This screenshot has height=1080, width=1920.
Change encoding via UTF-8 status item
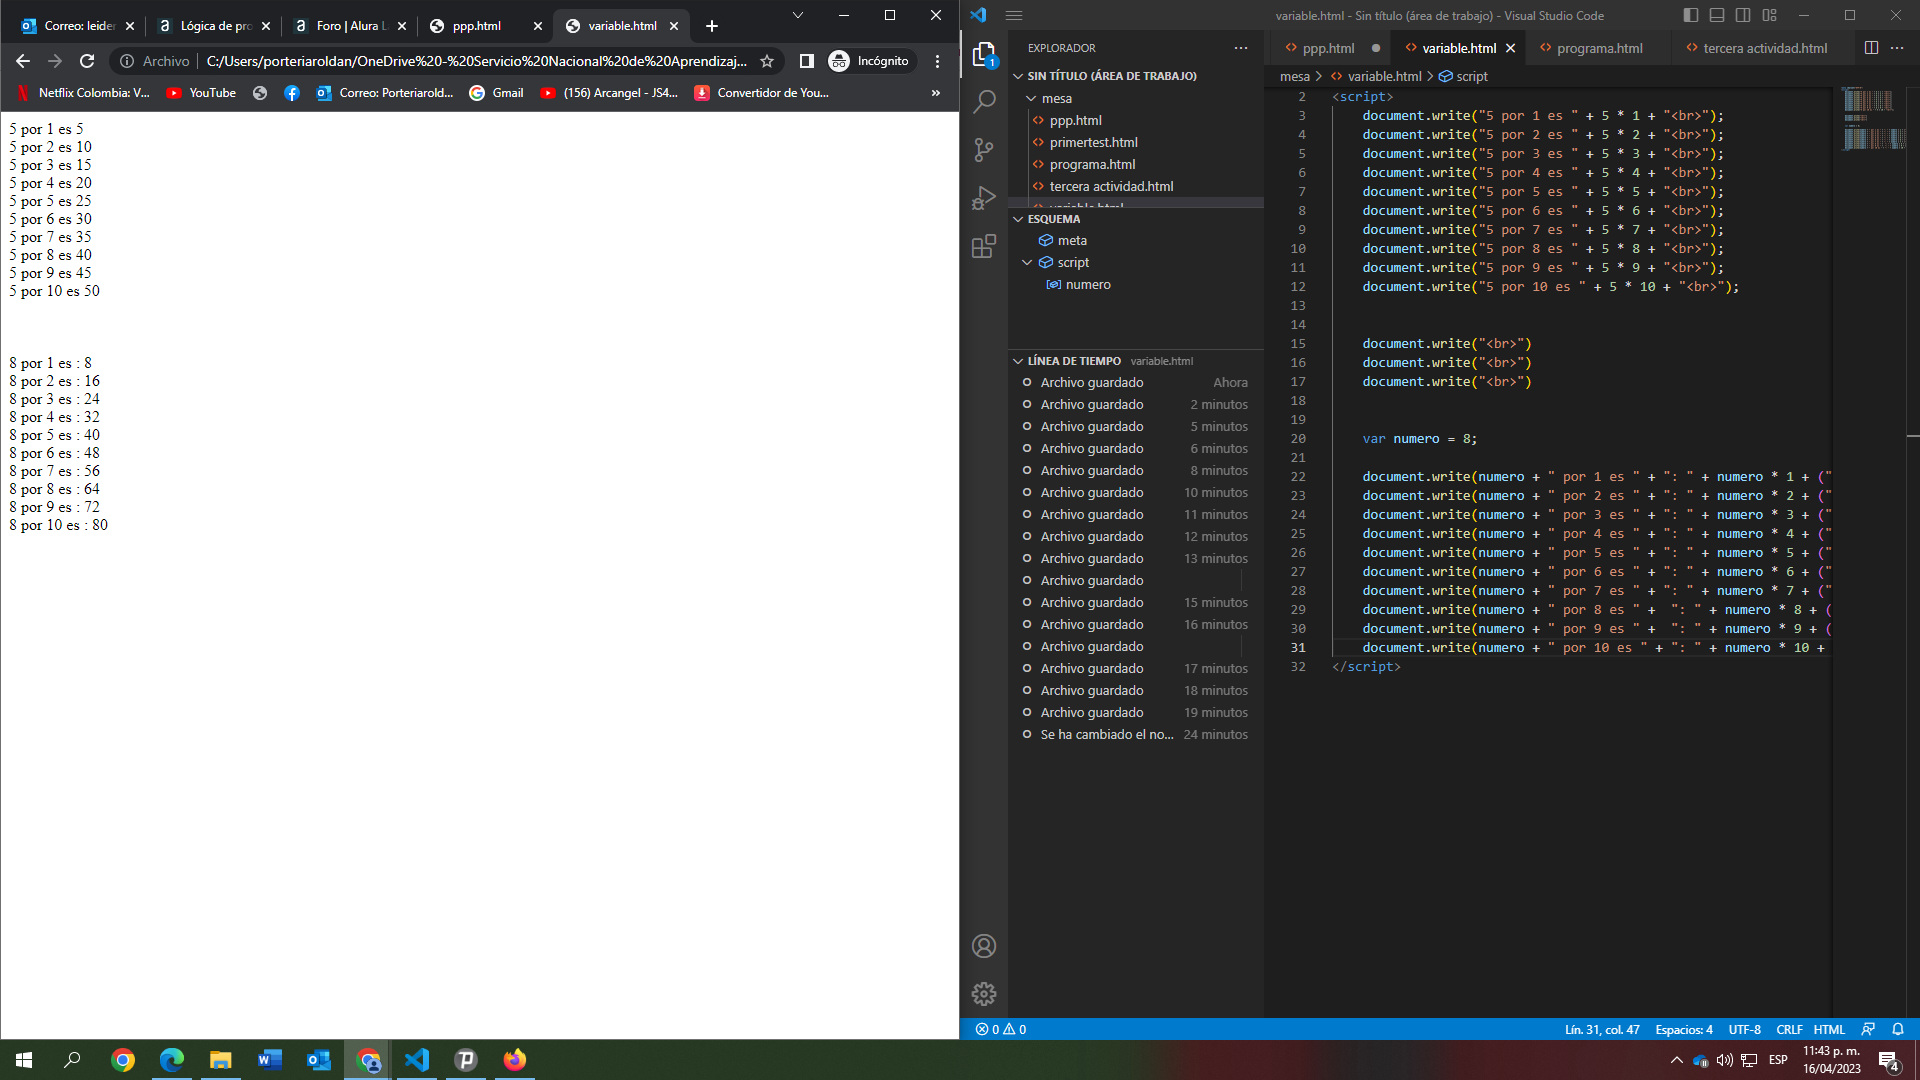point(1745,1029)
